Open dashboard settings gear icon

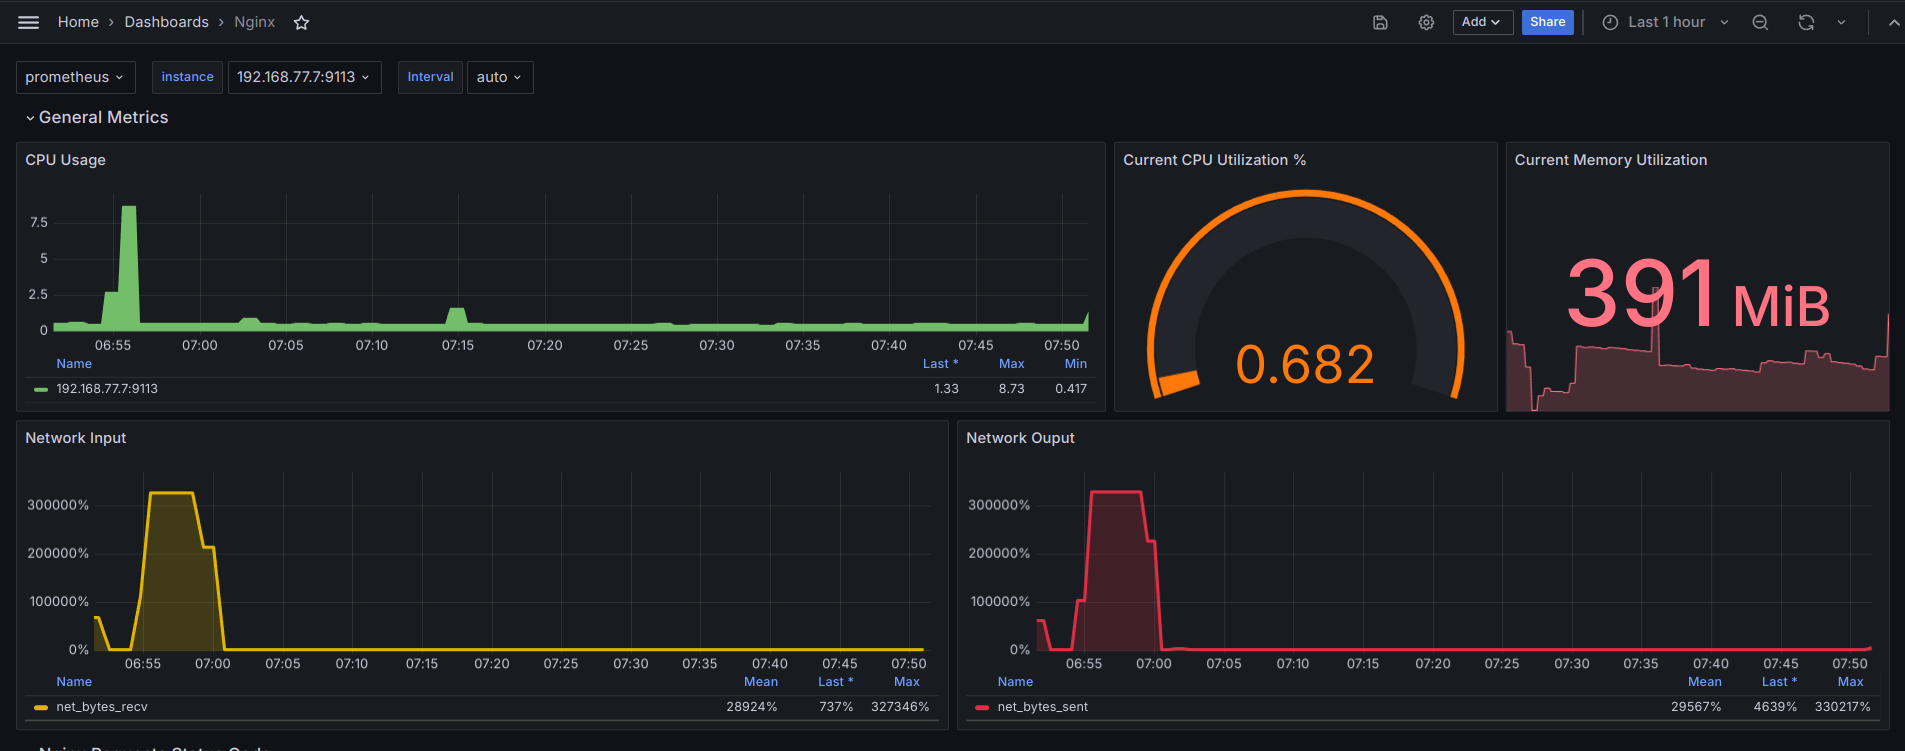1426,22
